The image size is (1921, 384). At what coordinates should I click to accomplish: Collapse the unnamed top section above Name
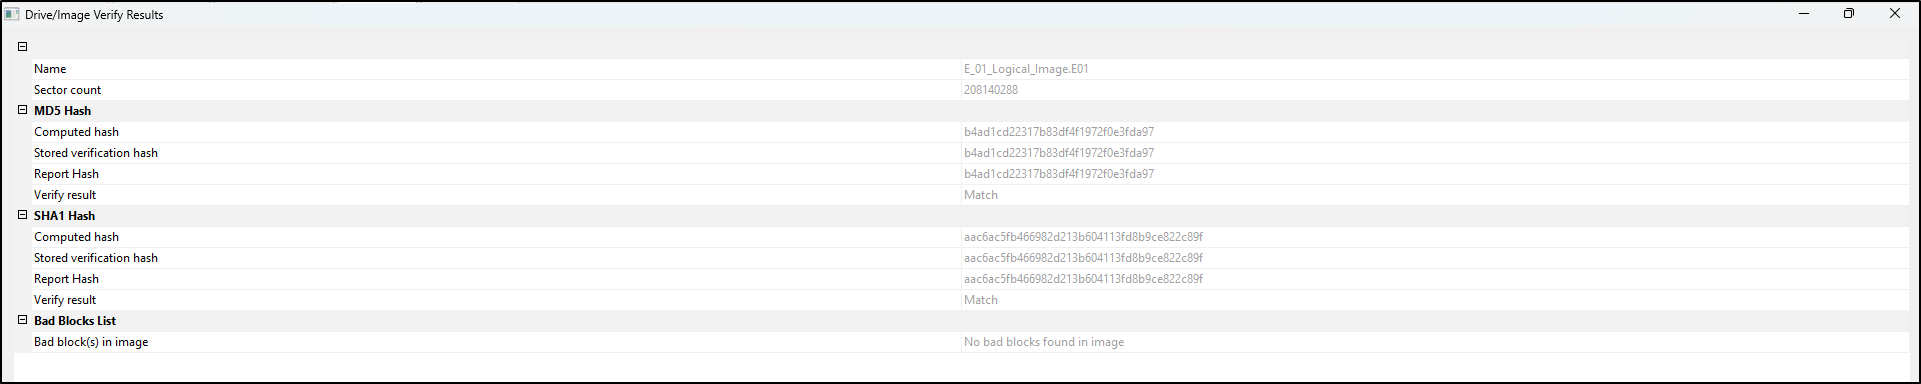pos(23,47)
